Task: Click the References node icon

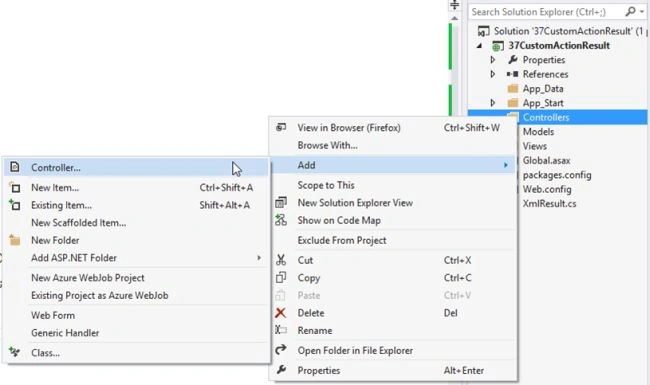Action: click(x=512, y=74)
